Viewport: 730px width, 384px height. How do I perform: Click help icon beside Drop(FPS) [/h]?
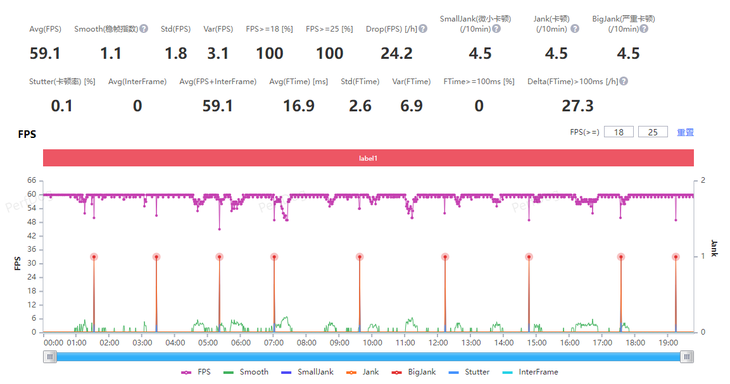[x=423, y=29]
